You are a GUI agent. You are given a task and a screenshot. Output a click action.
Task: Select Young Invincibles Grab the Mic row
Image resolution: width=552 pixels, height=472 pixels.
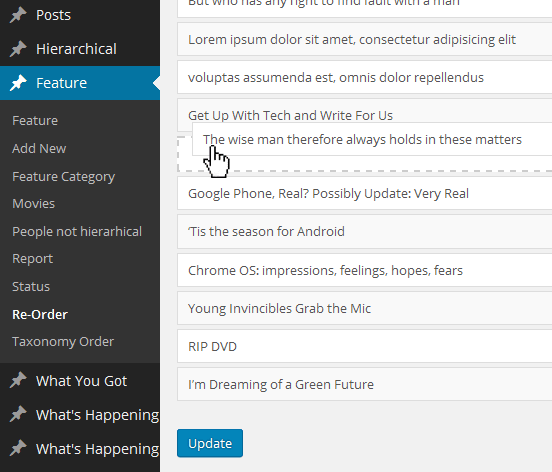tap(365, 308)
